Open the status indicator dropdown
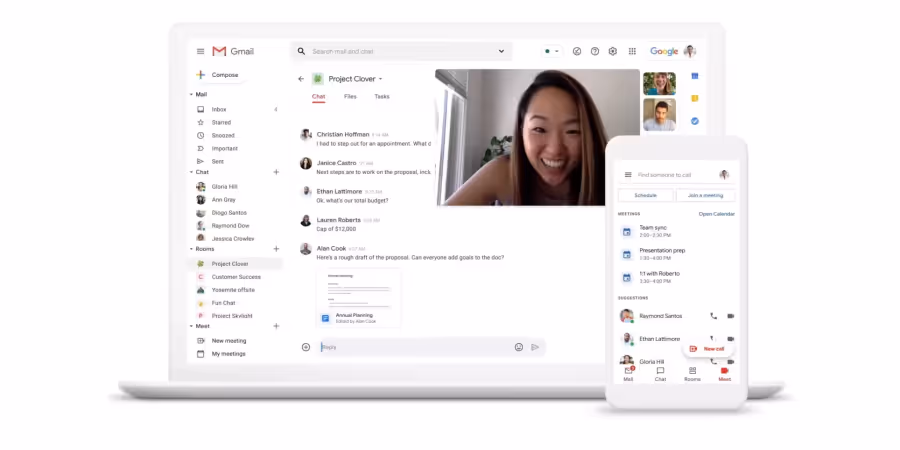Image resolution: width=900 pixels, height=450 pixels. point(552,51)
